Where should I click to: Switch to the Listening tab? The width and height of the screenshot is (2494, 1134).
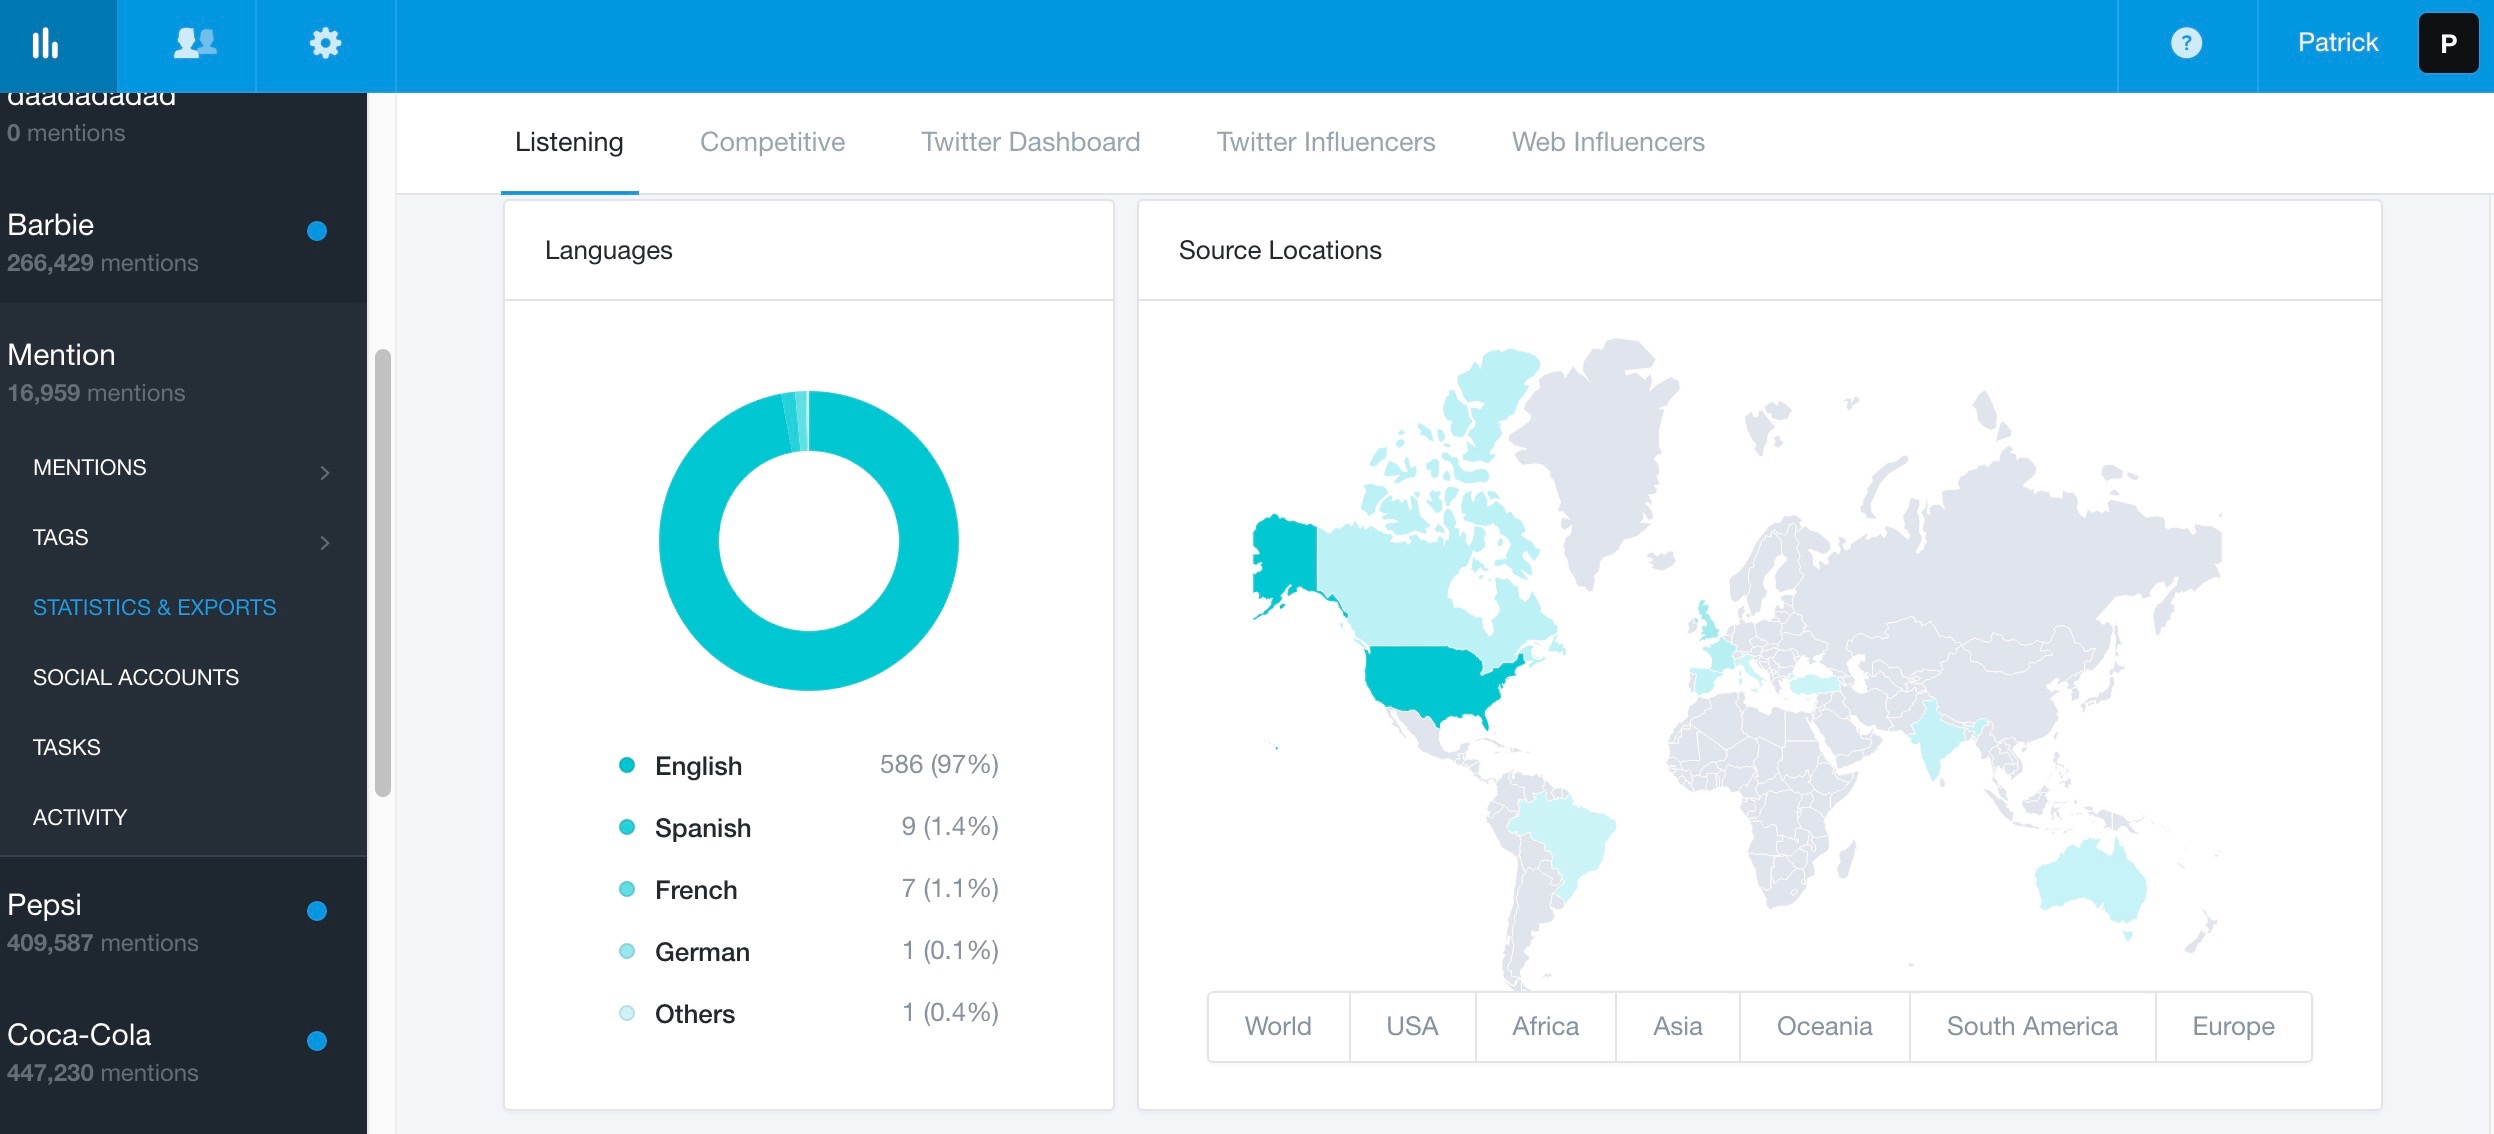[569, 142]
